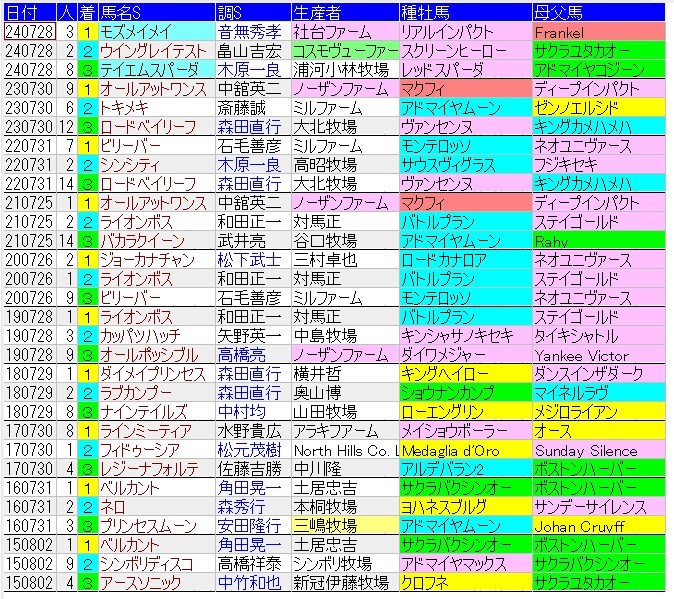Select horse name シンボリディスコ
Viewport: 674px width, 599px height.
[x=157, y=564]
